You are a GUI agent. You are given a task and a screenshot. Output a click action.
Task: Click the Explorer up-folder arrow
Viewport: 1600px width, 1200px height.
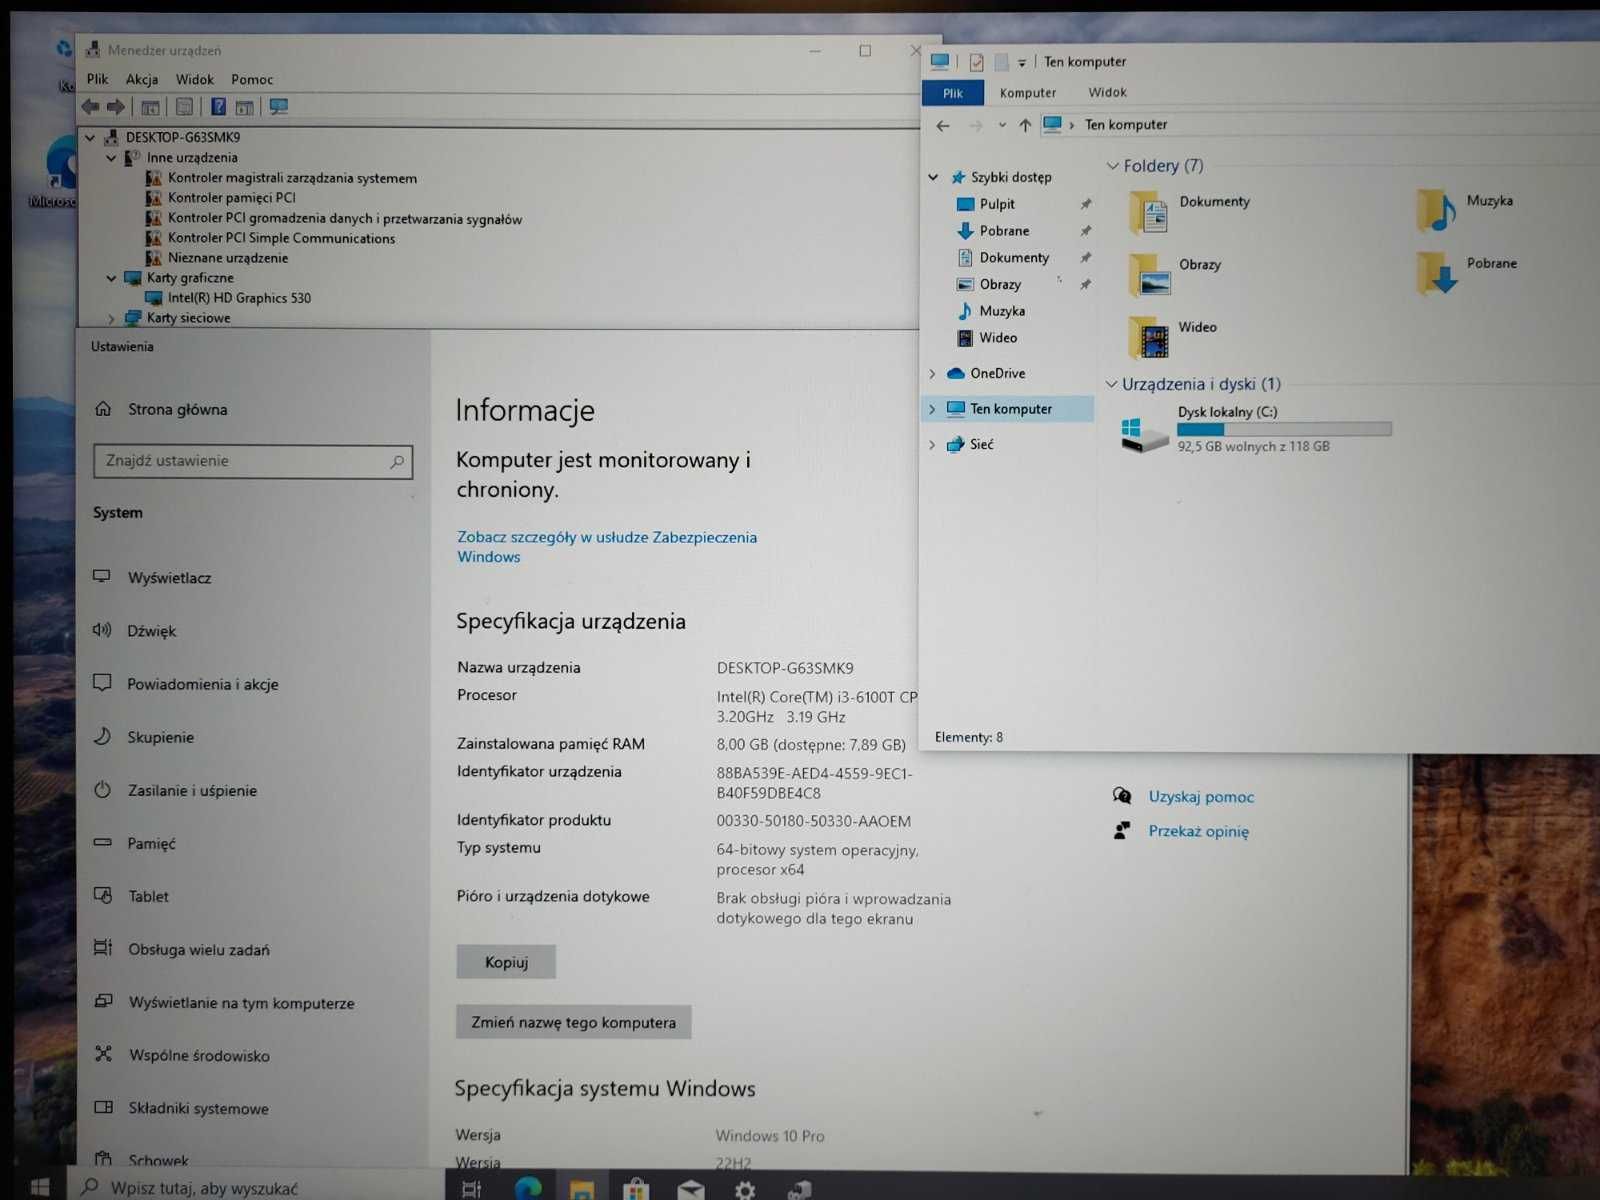[x=1025, y=126]
